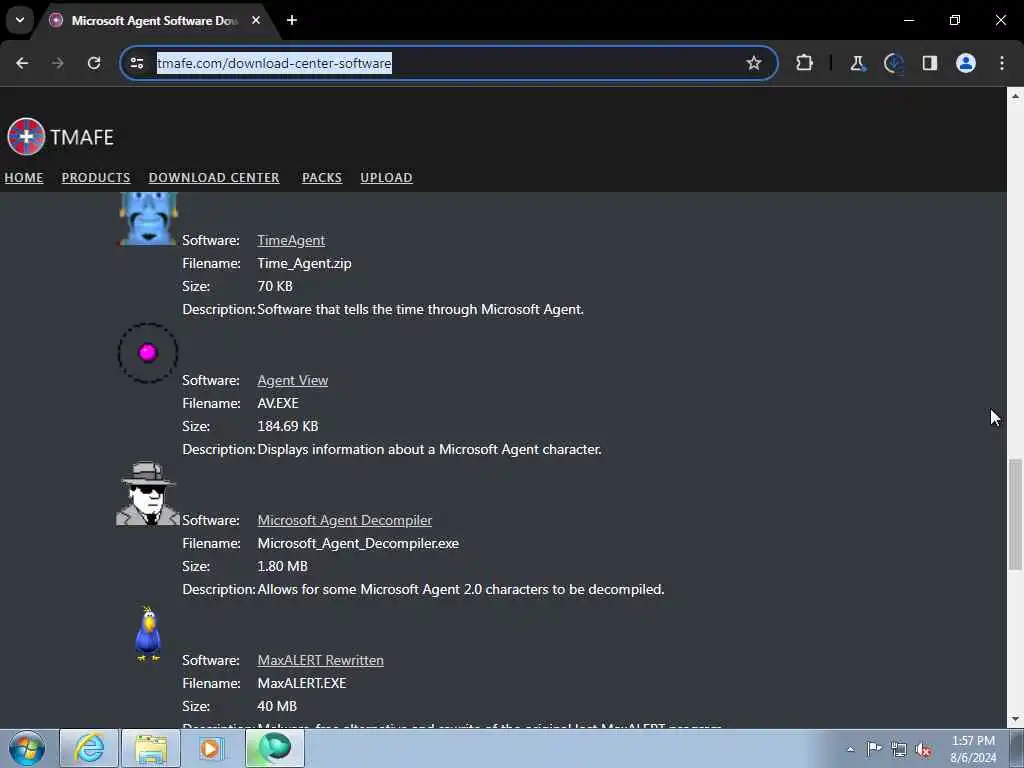Click the green browser taskbar icon
Image resolution: width=1024 pixels, height=768 pixels.
coord(274,748)
